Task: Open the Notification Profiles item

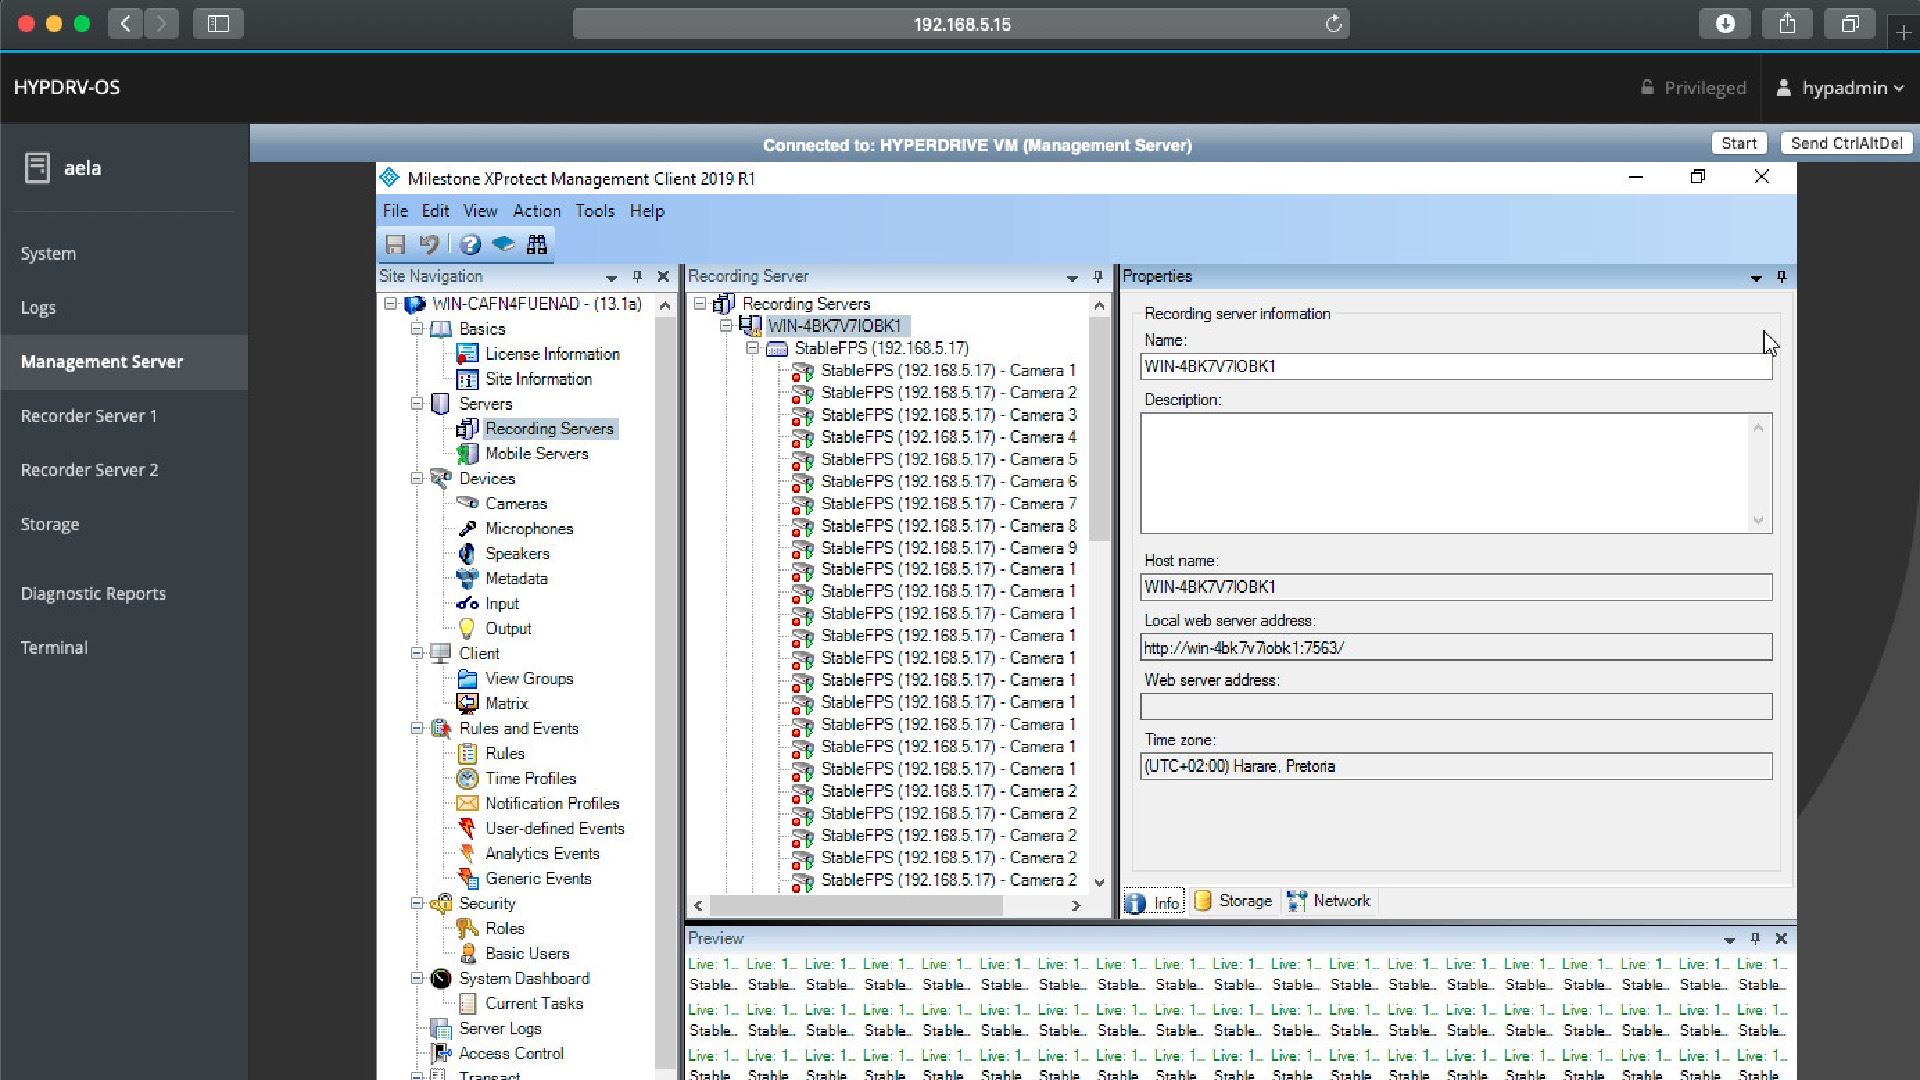Action: pyautogui.click(x=551, y=803)
